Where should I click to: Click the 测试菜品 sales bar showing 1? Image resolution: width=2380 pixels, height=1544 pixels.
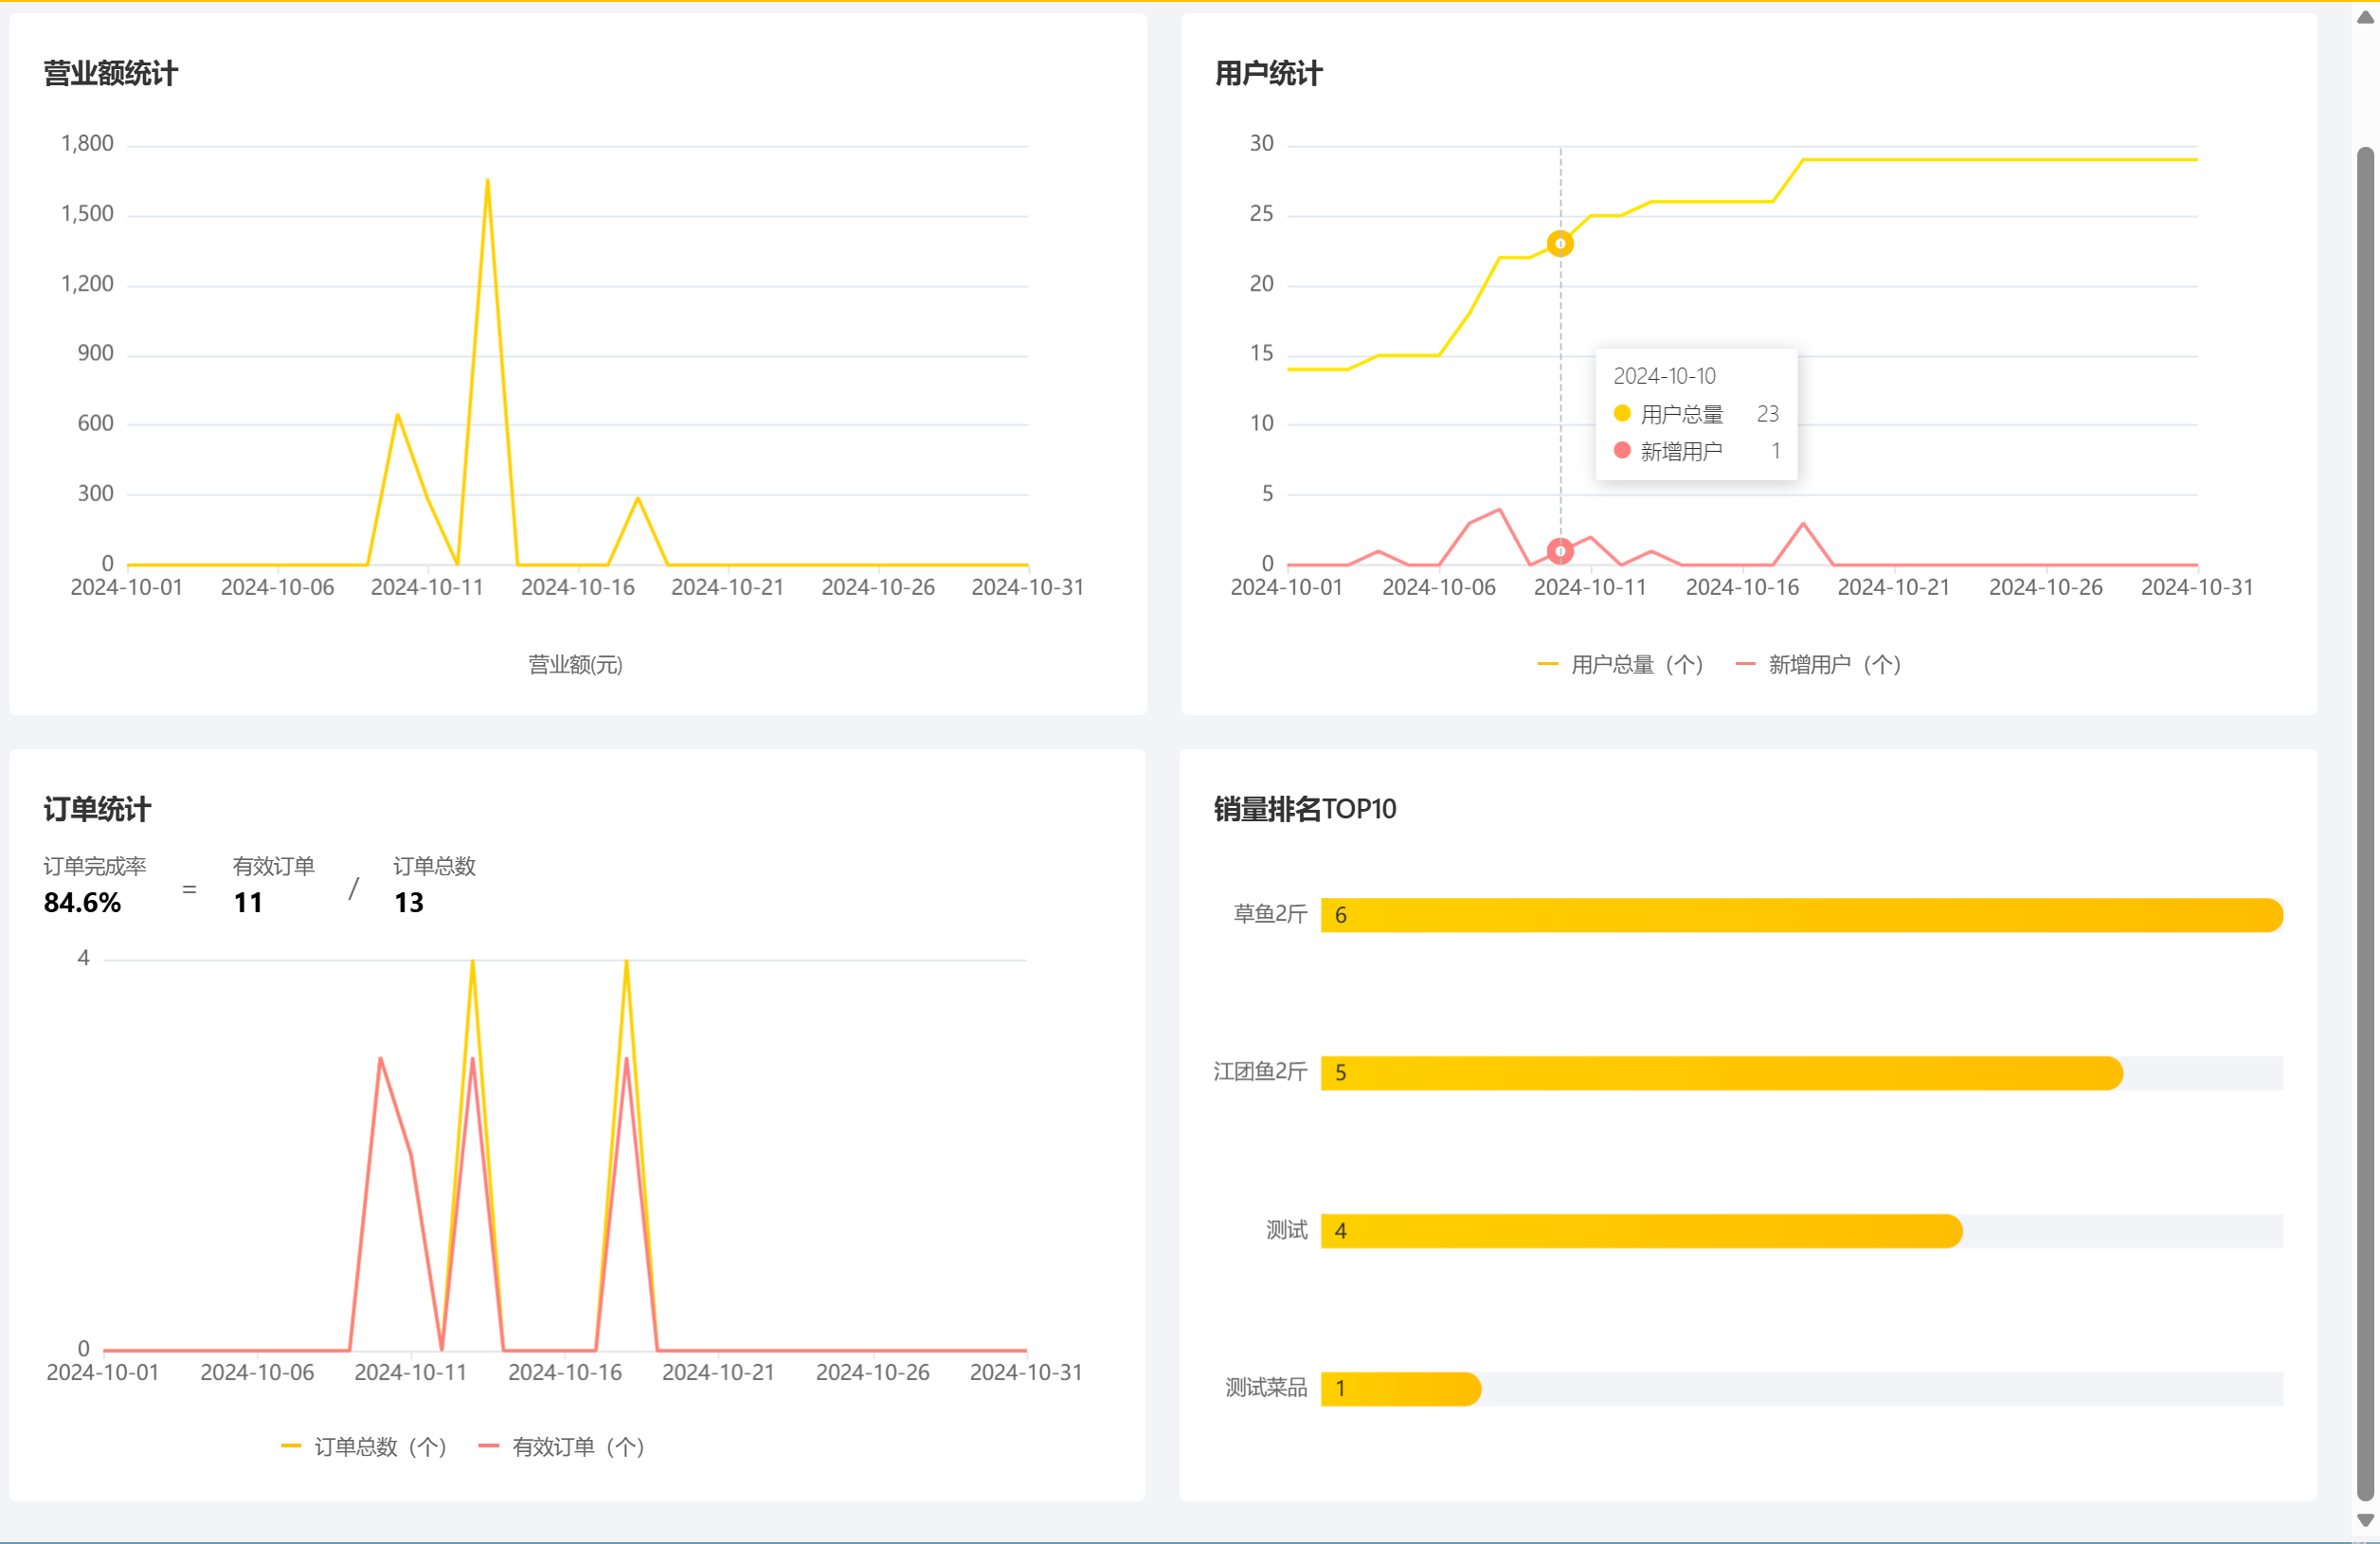(1400, 1388)
